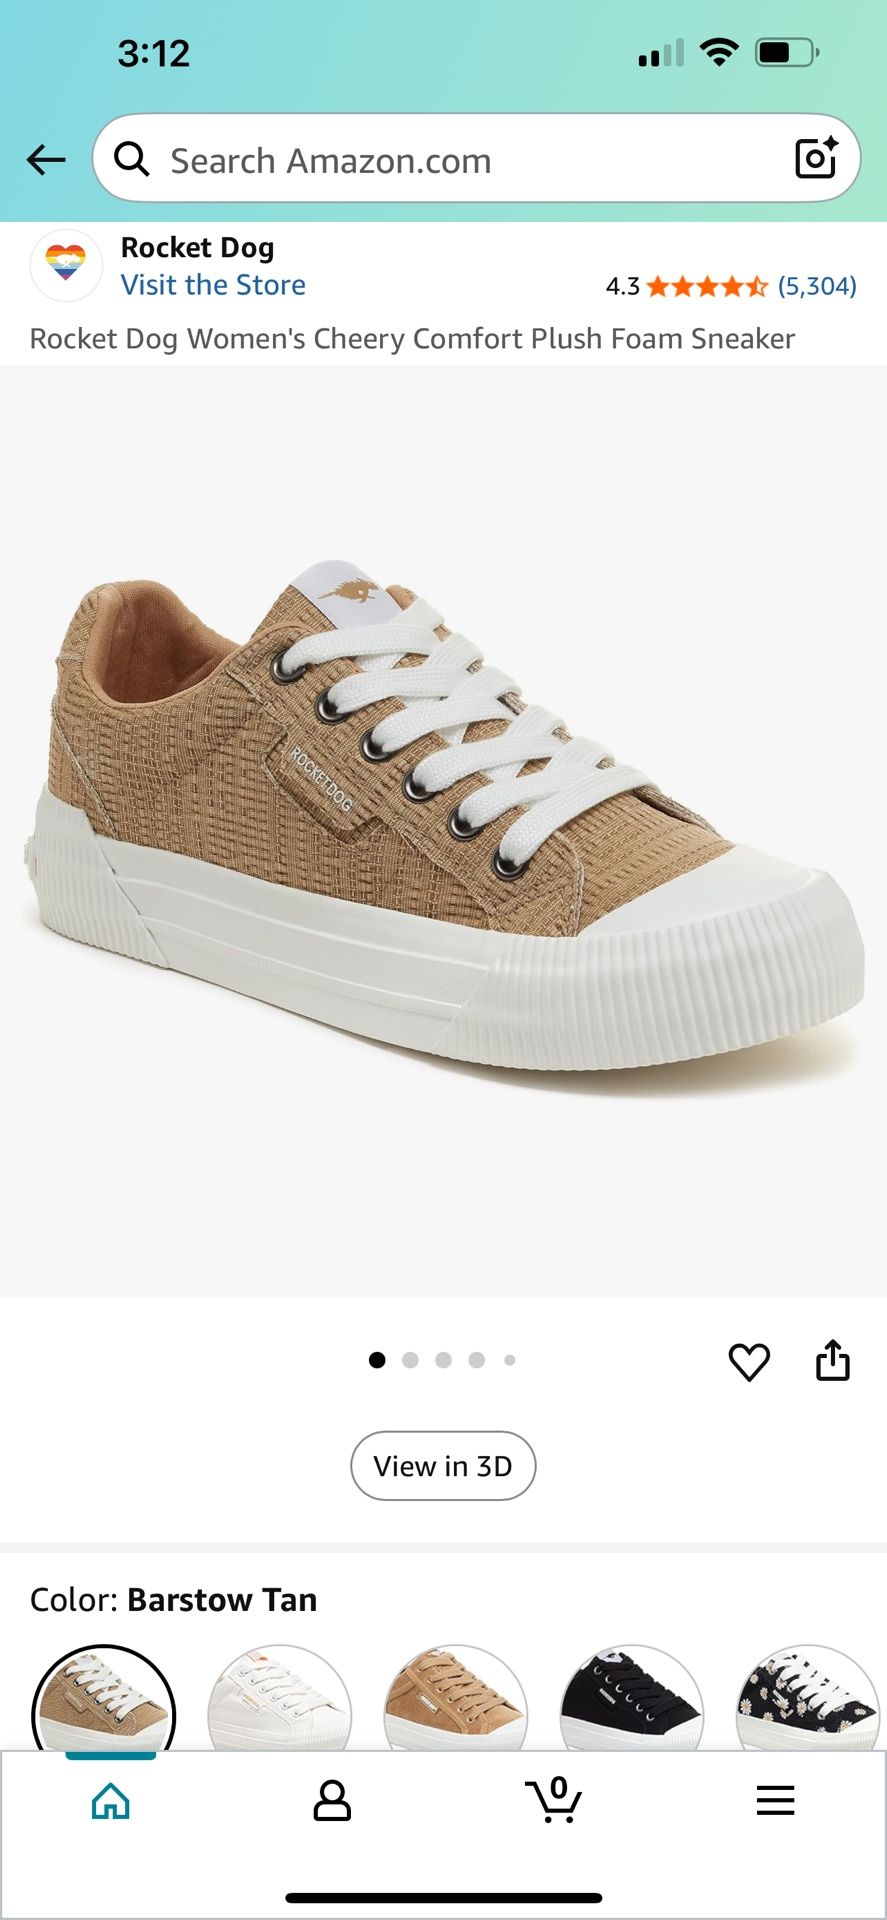The width and height of the screenshot is (887, 1920).
Task: Choose the solid black sneaker swatch
Action: pyautogui.click(x=632, y=1698)
